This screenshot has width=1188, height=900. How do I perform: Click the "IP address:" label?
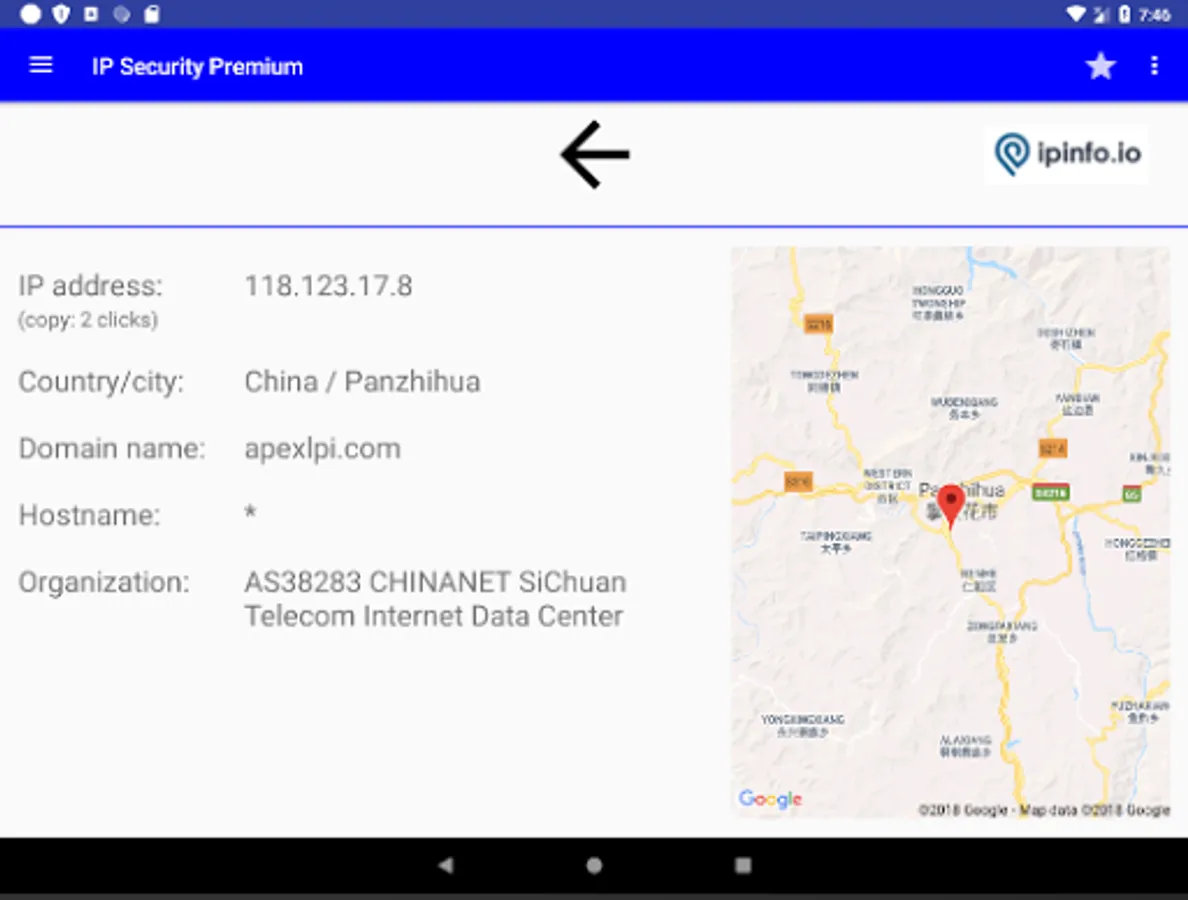(x=90, y=286)
